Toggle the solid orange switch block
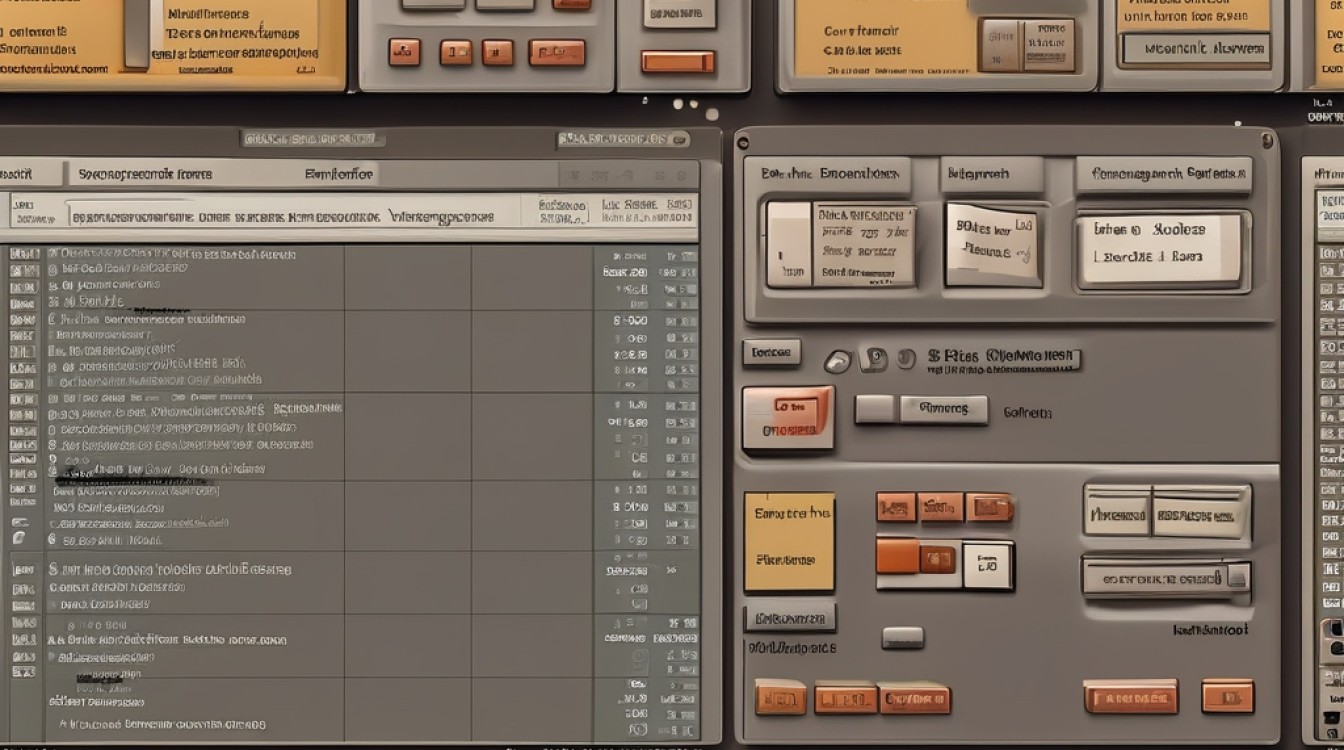The image size is (1344, 750). click(x=898, y=556)
